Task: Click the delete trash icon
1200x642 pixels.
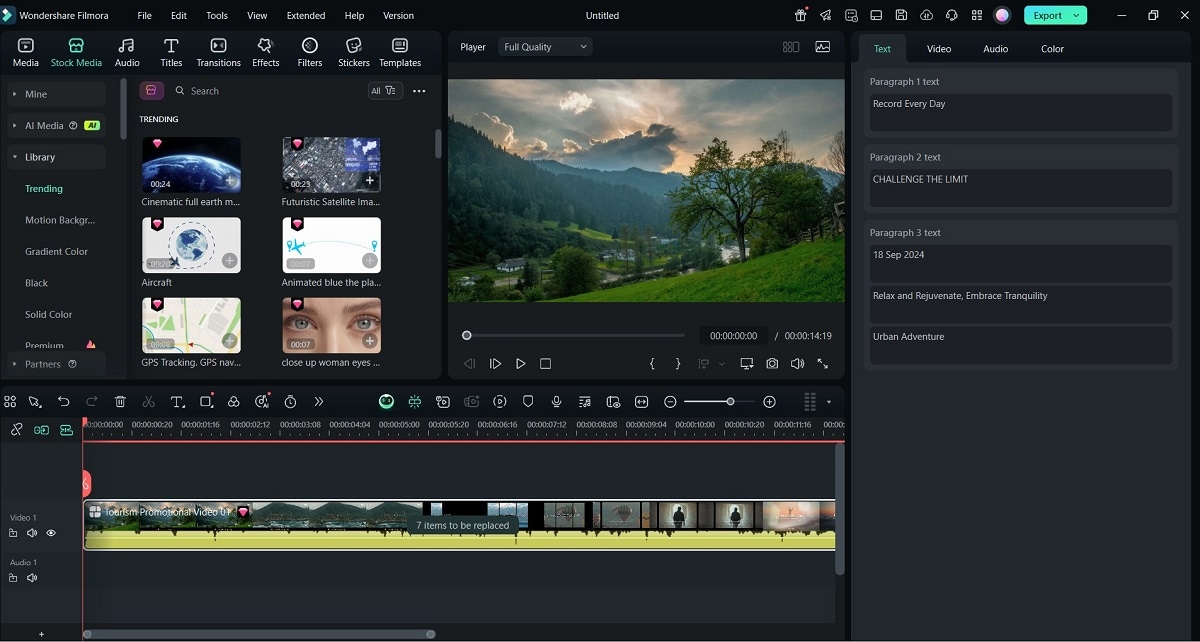Action: tap(120, 401)
